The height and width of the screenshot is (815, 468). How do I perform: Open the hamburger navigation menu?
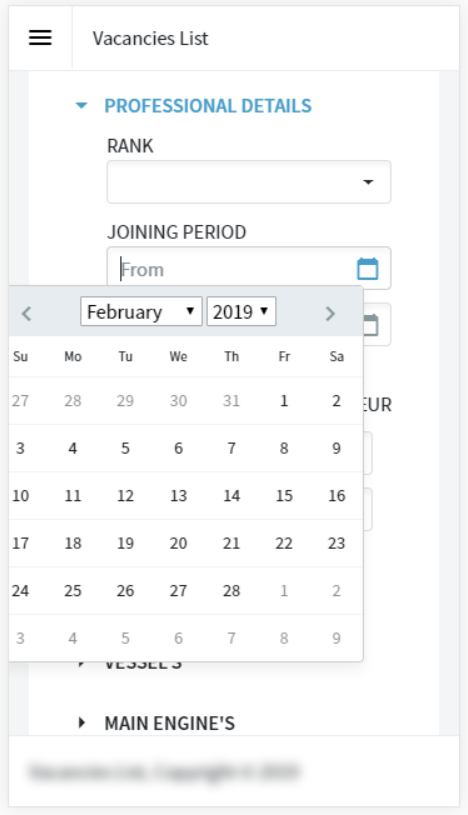coord(40,38)
